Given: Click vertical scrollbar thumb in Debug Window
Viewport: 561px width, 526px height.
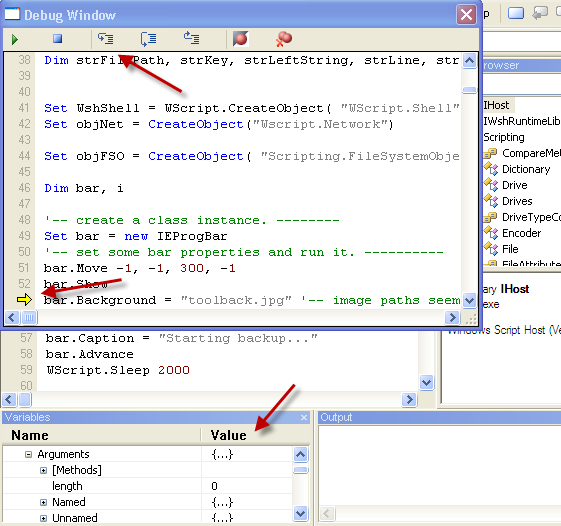Looking at the screenshot, I should 469,90.
